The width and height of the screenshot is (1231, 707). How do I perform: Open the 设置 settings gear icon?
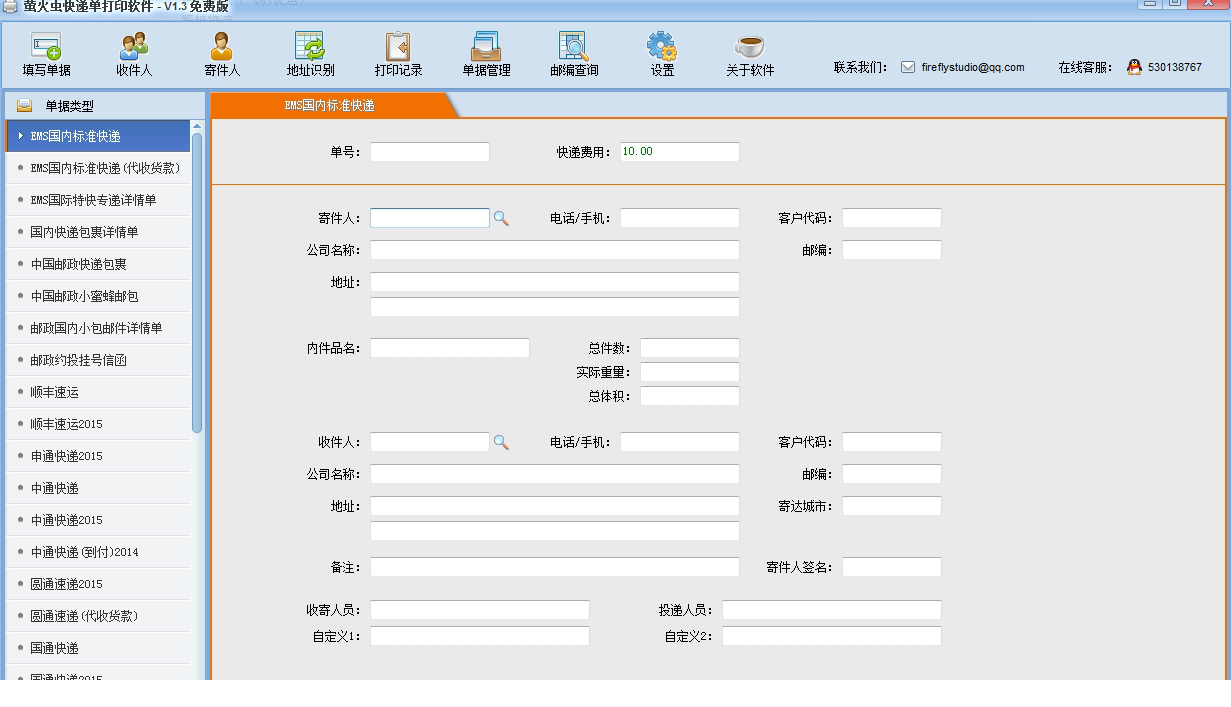662,55
